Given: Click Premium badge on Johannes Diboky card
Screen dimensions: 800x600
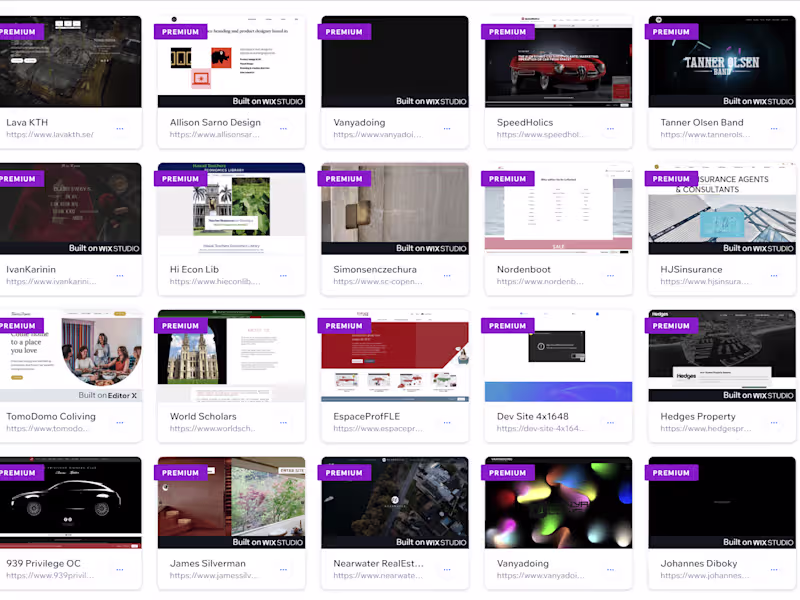Looking at the screenshot, I should click(x=671, y=473).
